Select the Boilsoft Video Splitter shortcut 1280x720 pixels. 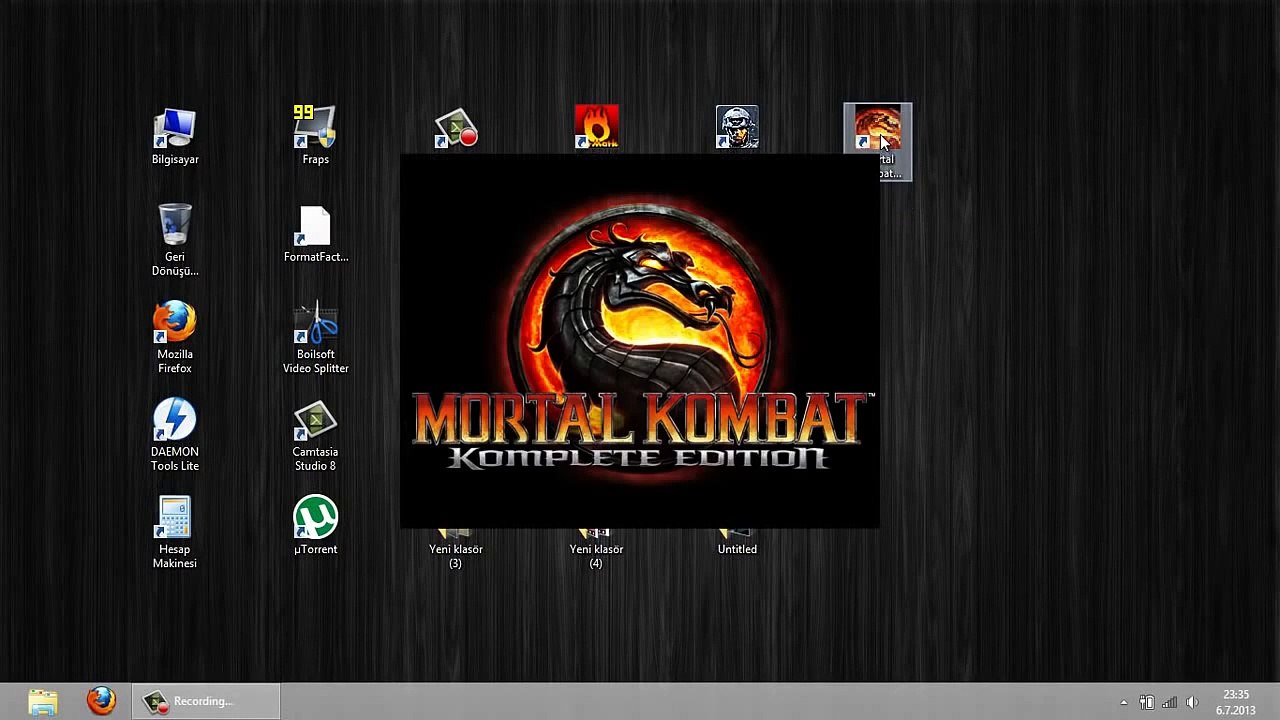click(x=315, y=338)
